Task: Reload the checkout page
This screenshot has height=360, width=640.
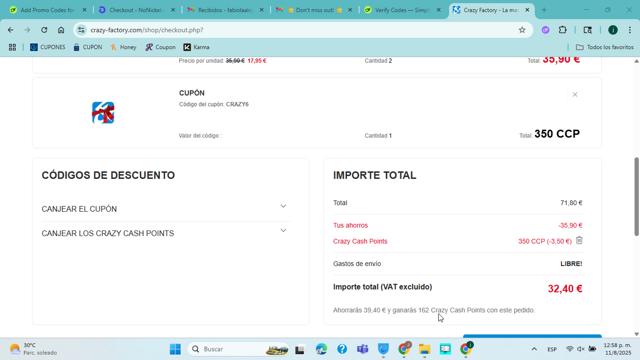Action: coord(44,30)
